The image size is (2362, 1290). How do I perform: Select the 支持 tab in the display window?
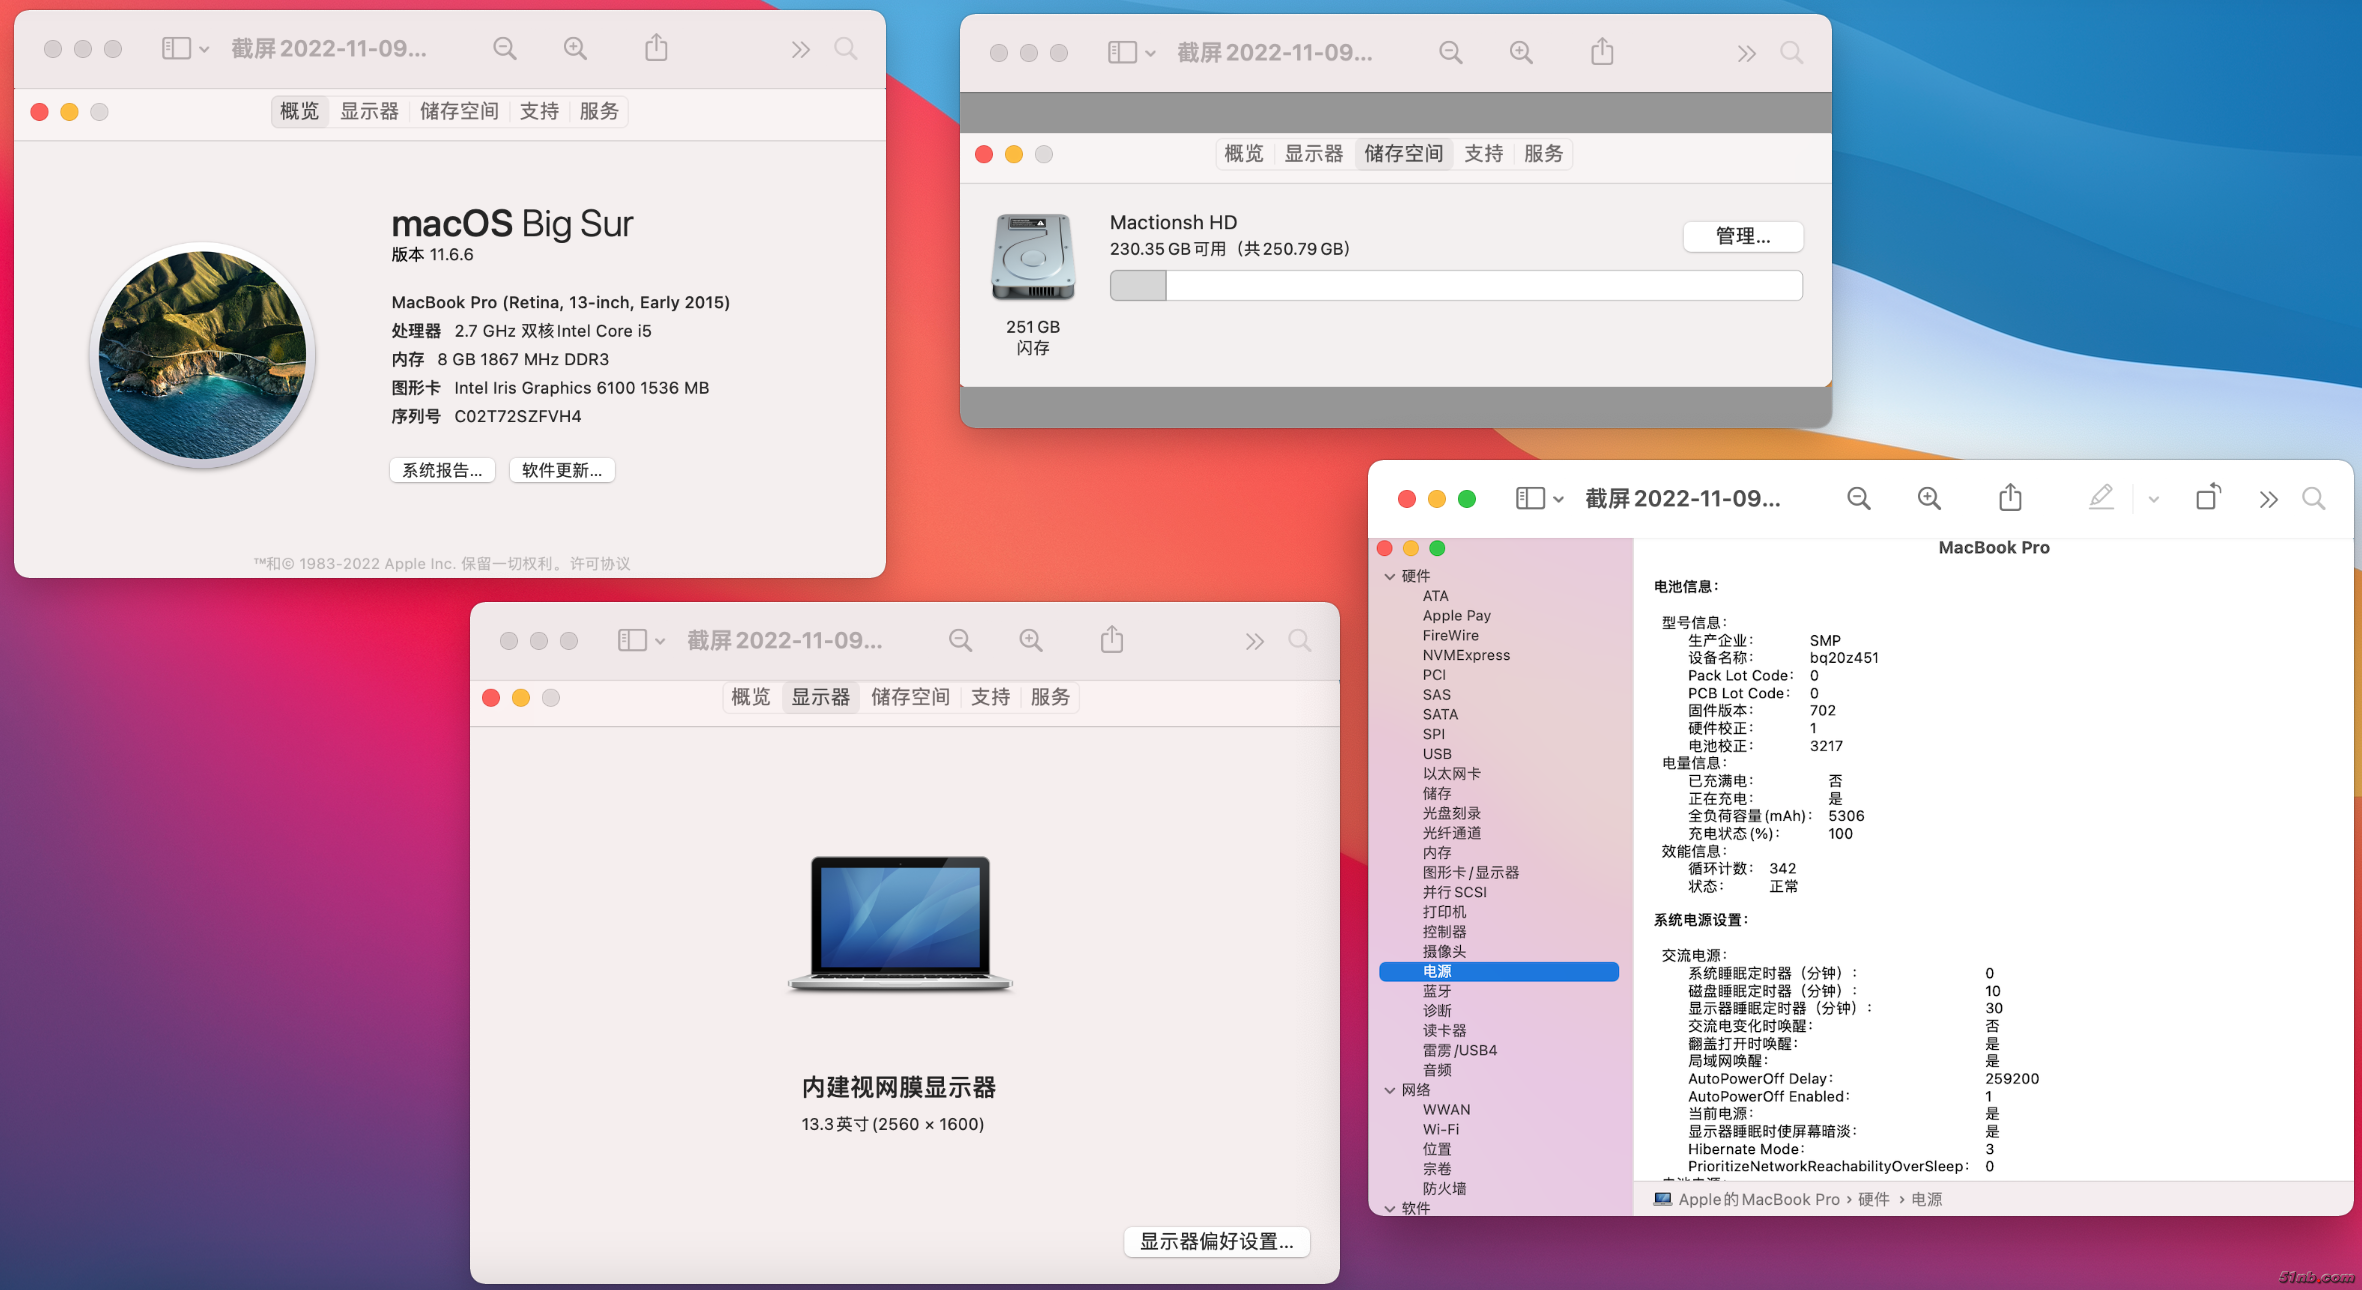pos(990,697)
